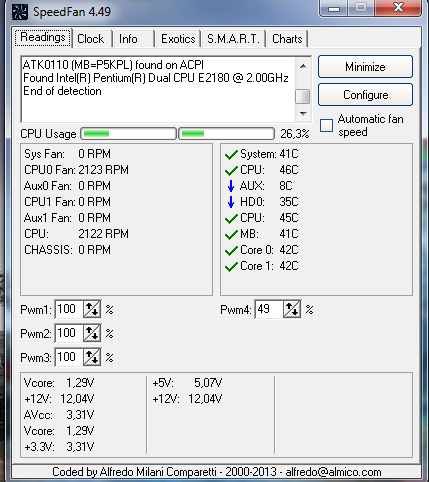
Task: Click the first CPU usage bar
Action: 128,134
